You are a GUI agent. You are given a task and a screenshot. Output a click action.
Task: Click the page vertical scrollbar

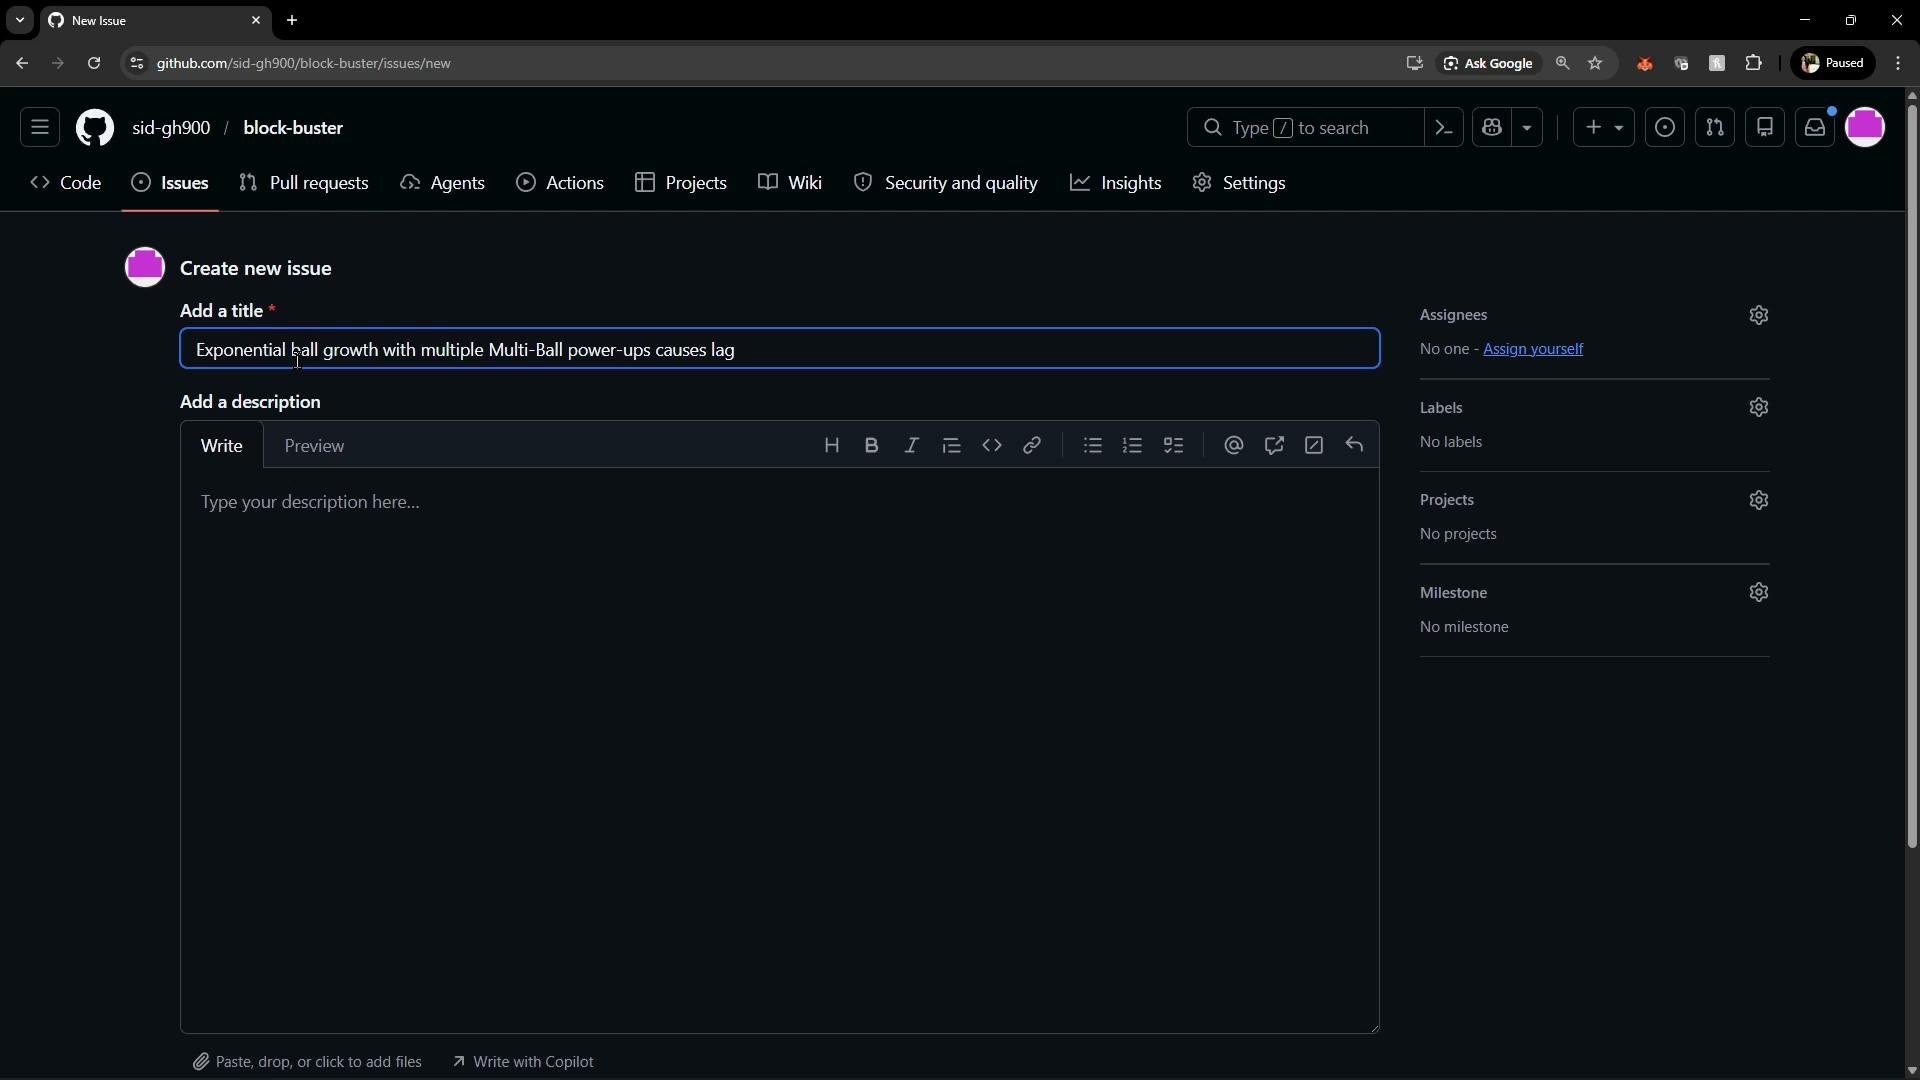click(1912, 475)
